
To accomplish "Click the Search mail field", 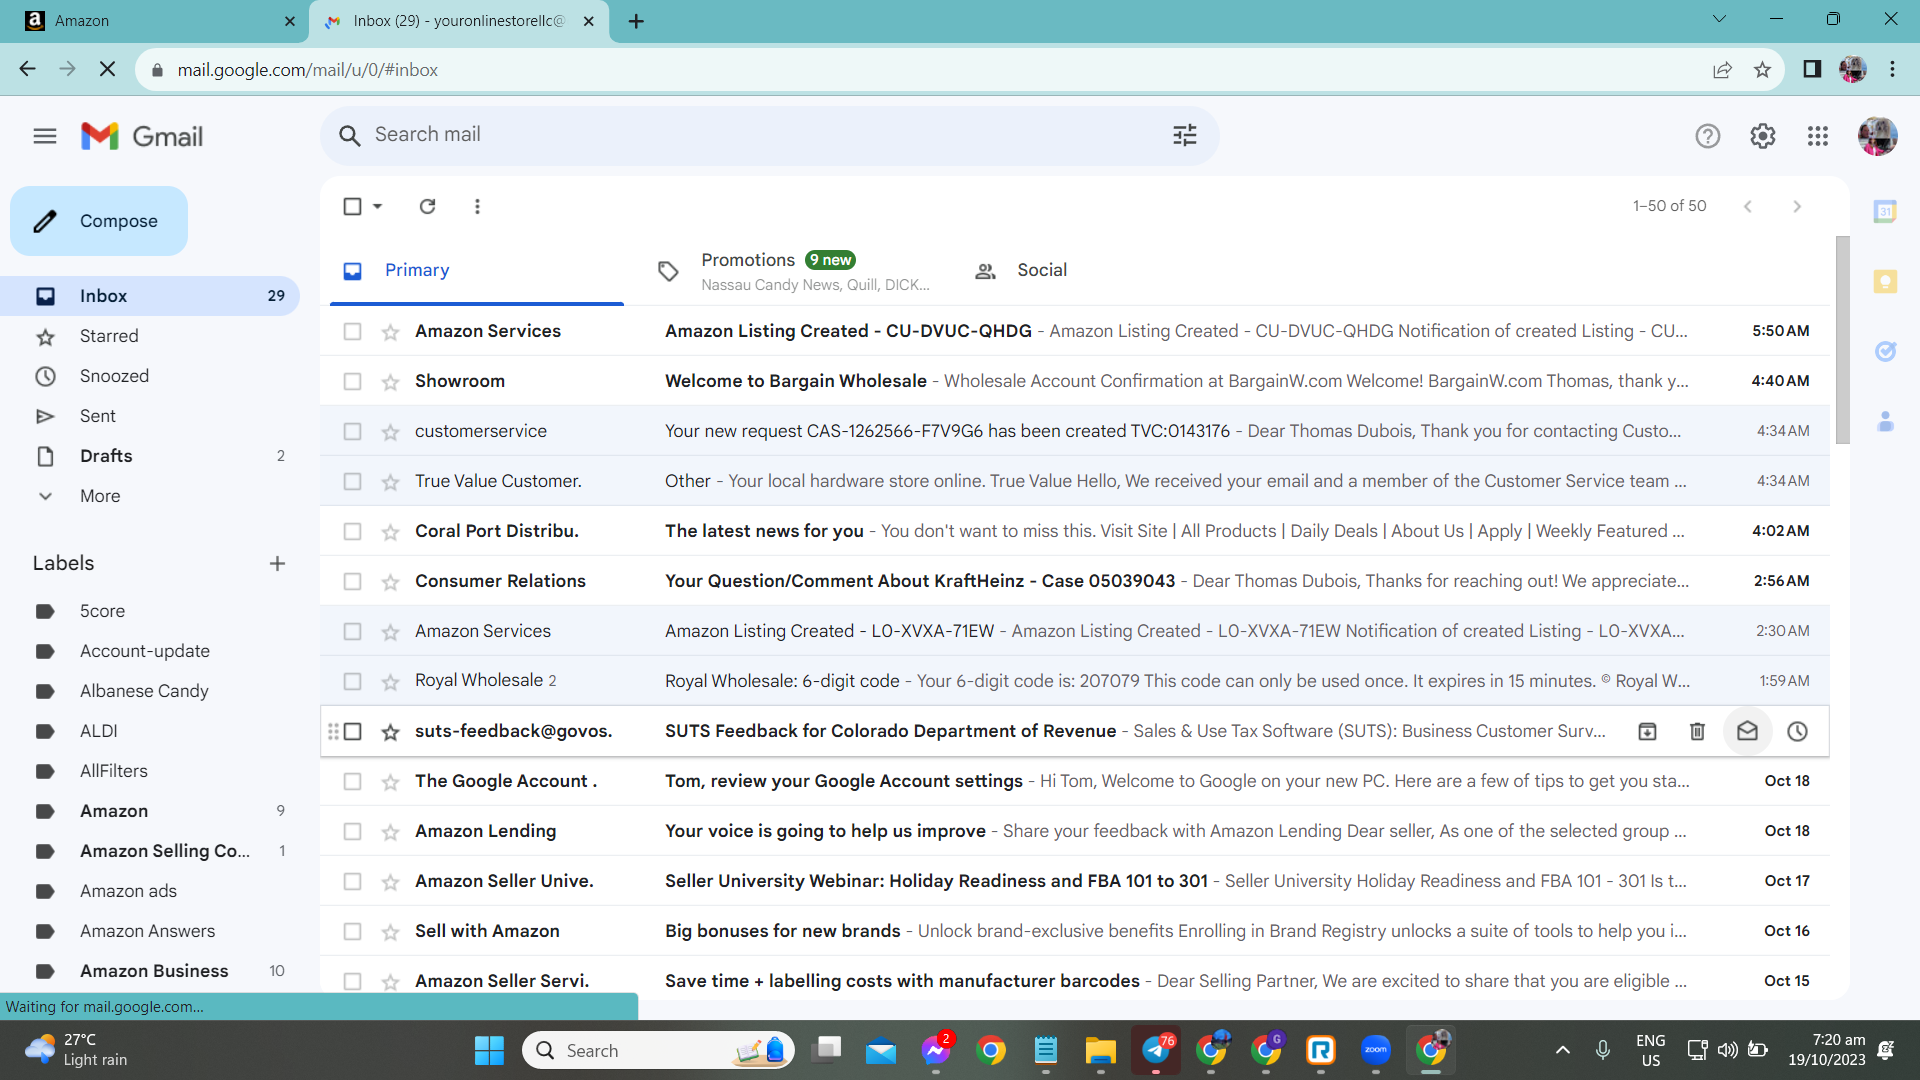I will click(770, 135).
